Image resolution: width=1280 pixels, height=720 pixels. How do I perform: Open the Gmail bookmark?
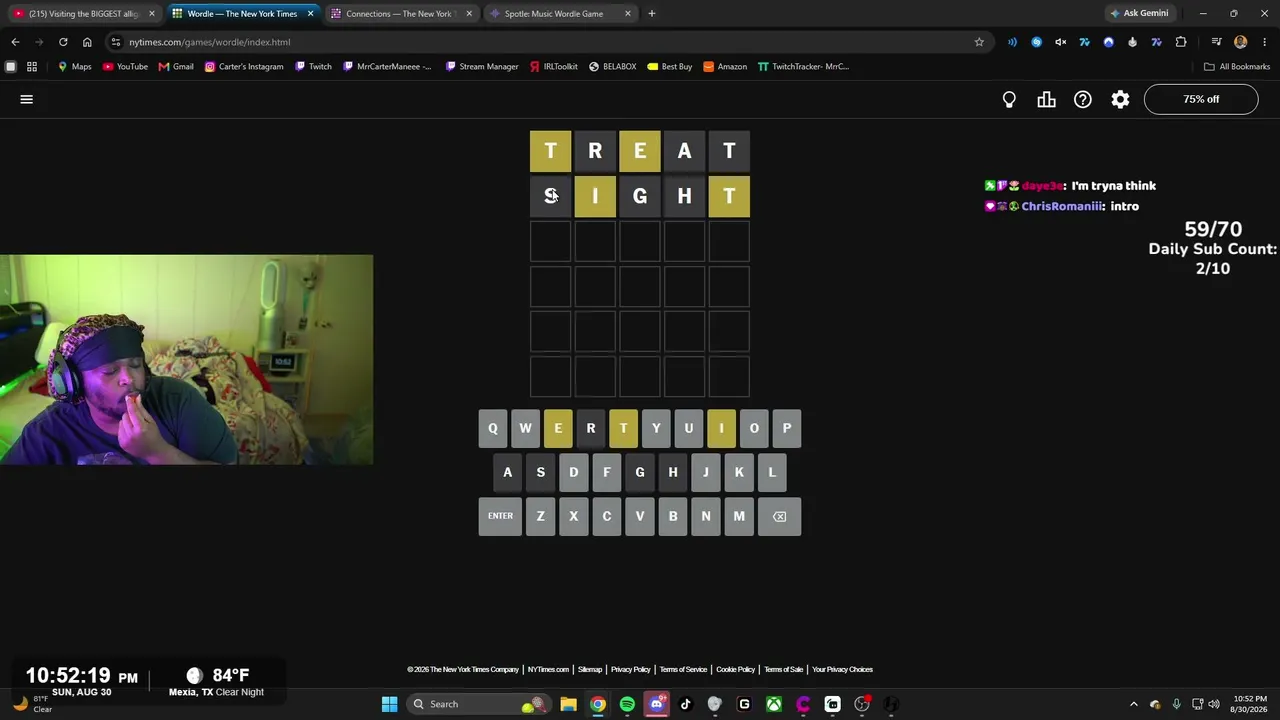pos(176,67)
